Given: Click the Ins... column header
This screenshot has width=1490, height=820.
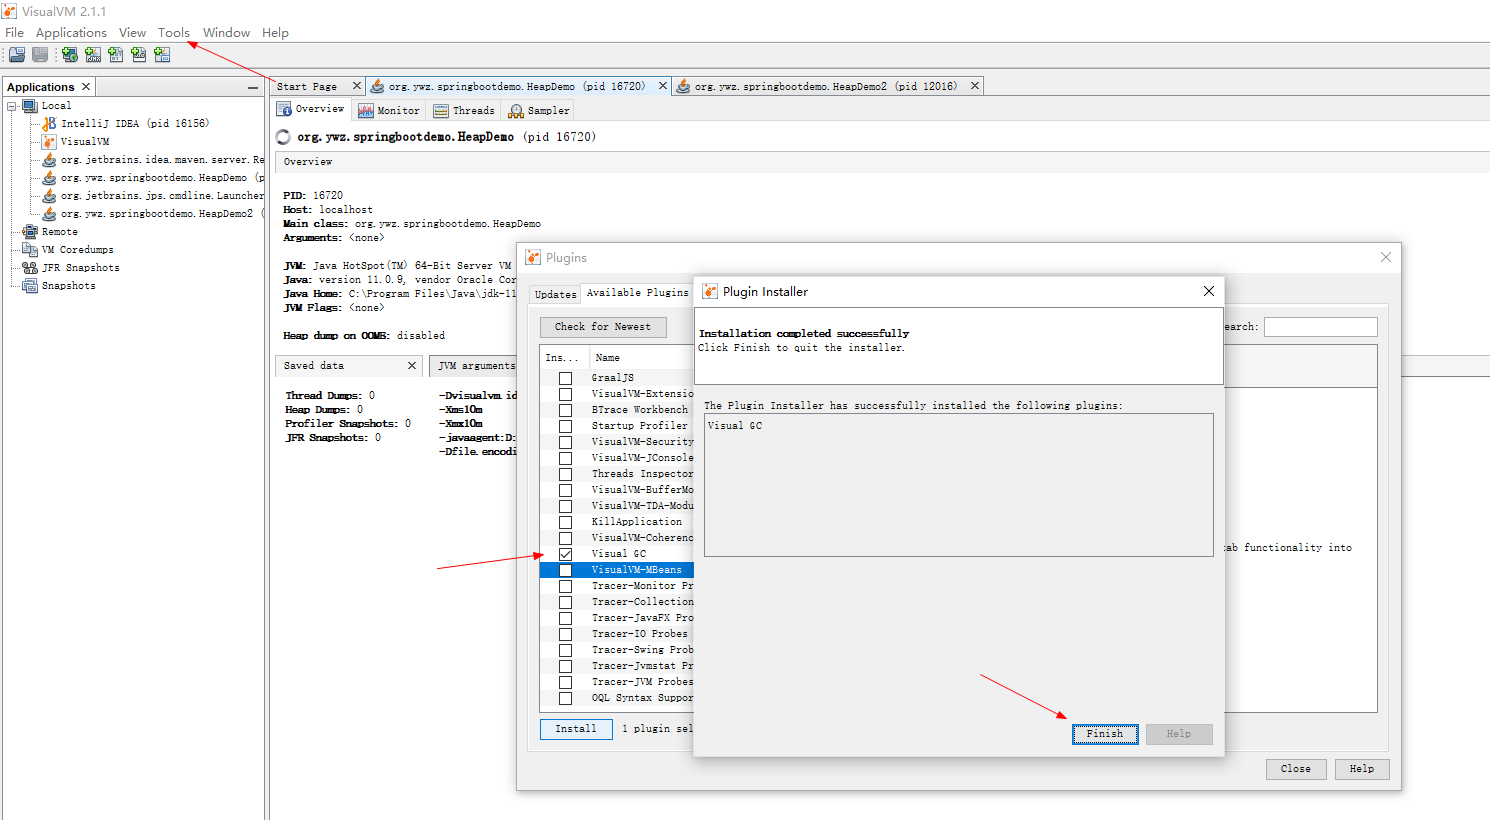Looking at the screenshot, I should (x=562, y=358).
